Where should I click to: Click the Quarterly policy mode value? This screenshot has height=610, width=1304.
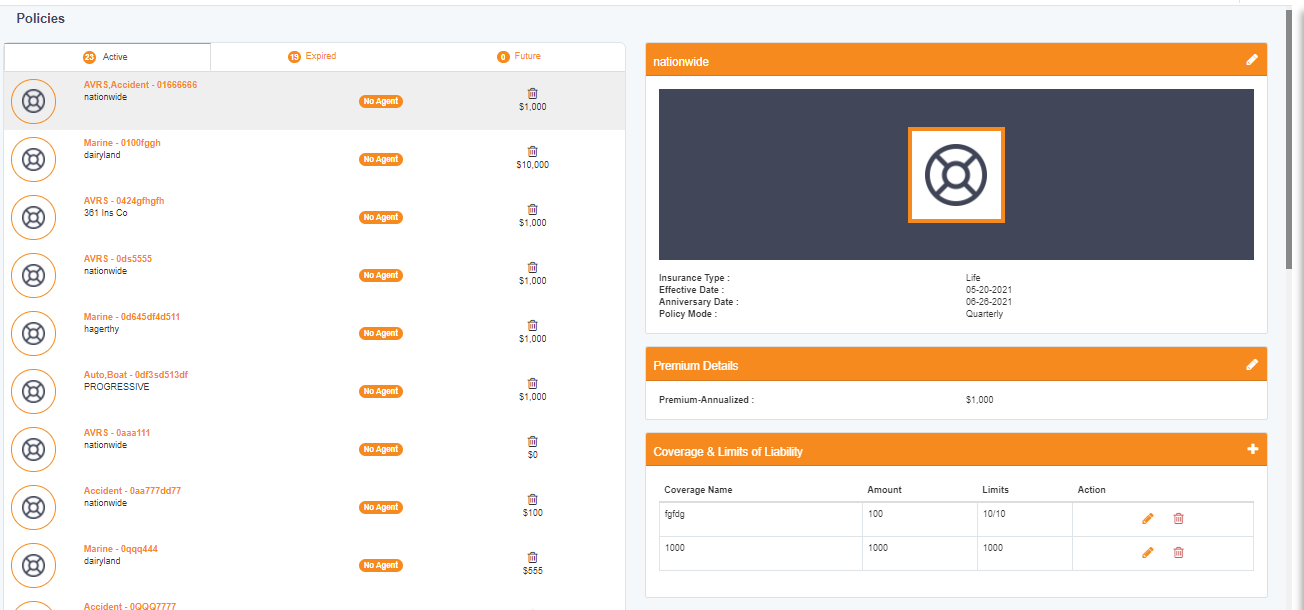click(x=984, y=314)
